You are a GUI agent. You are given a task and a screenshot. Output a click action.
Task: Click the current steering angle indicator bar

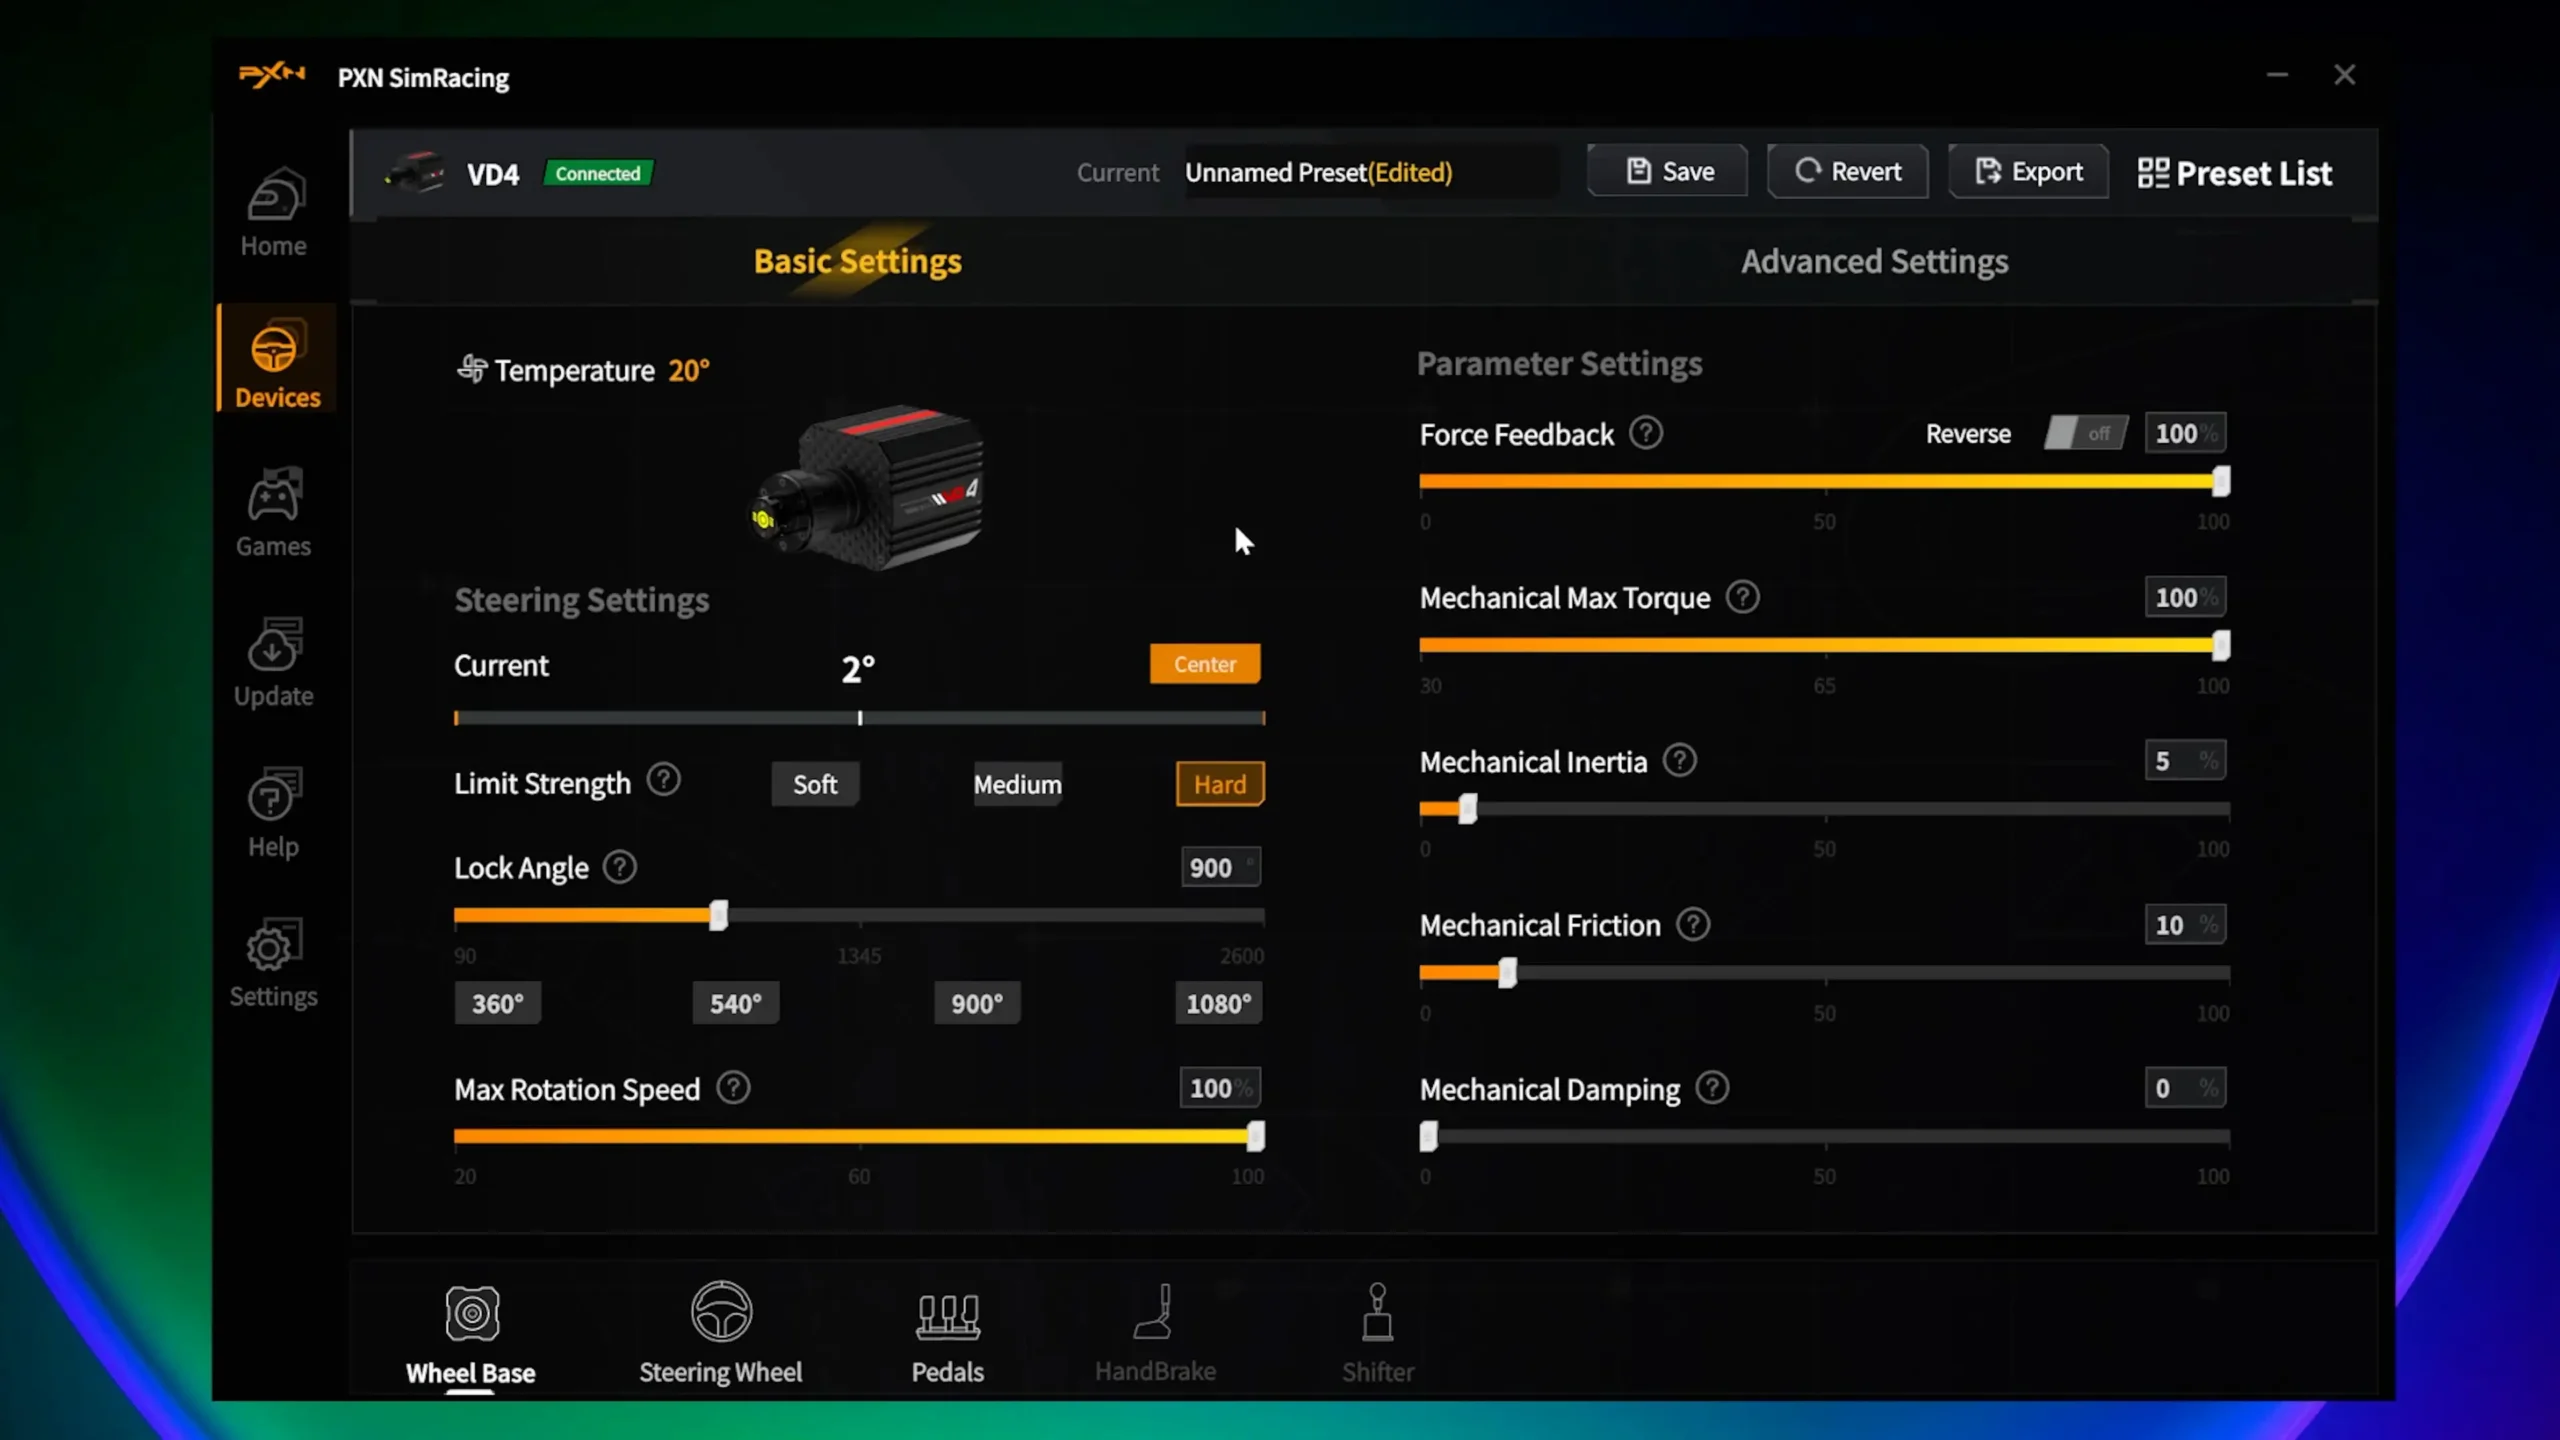(x=859, y=718)
